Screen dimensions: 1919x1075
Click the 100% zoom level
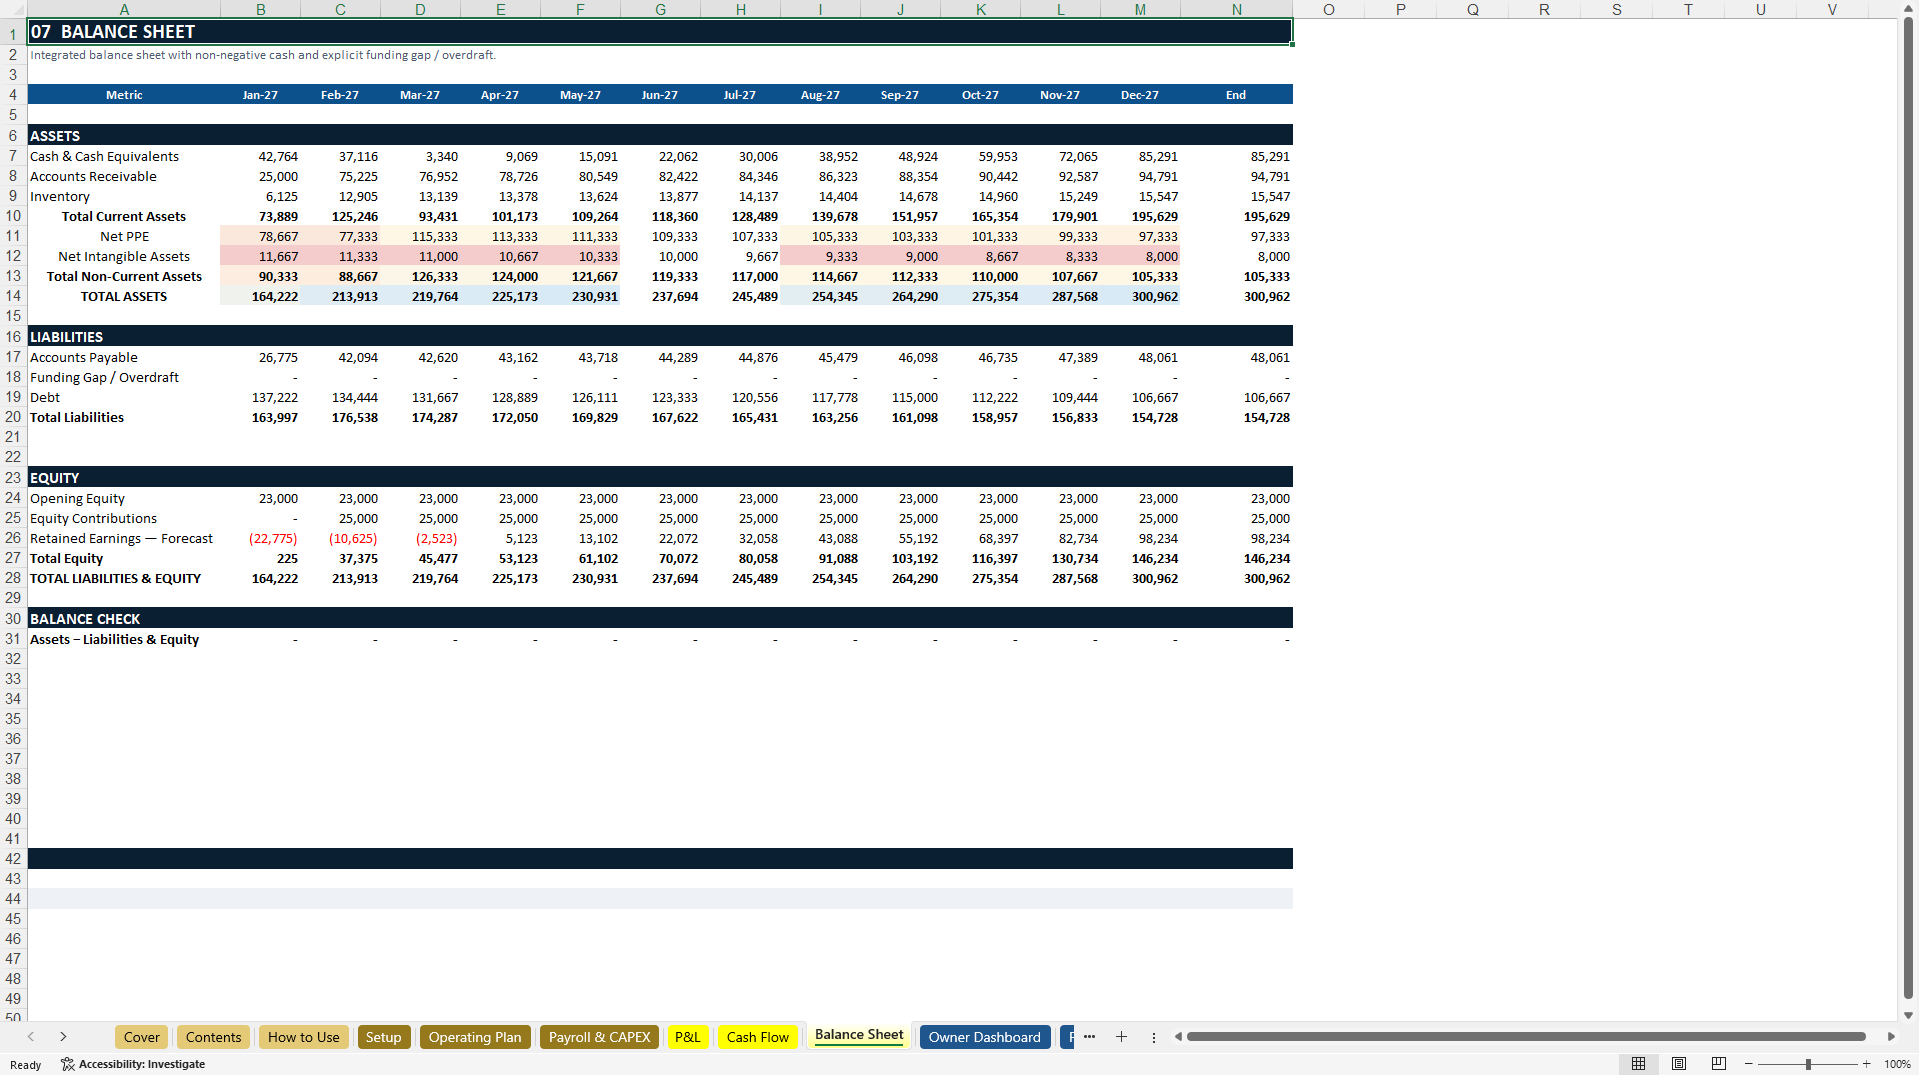point(1897,1064)
